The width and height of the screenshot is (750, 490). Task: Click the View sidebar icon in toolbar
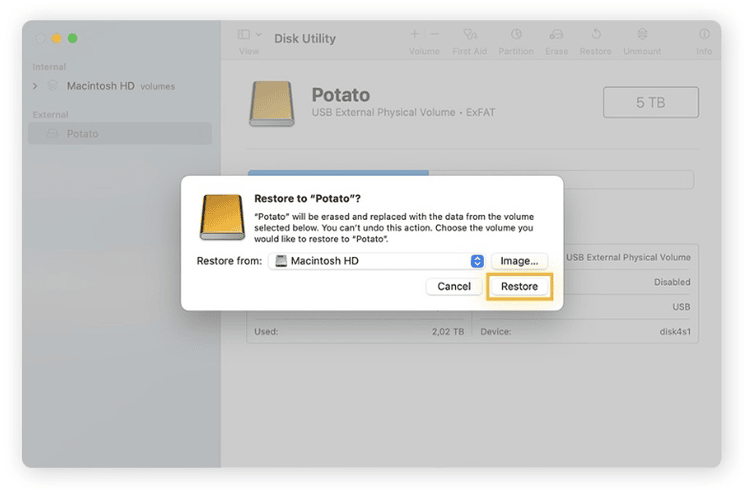tap(243, 34)
